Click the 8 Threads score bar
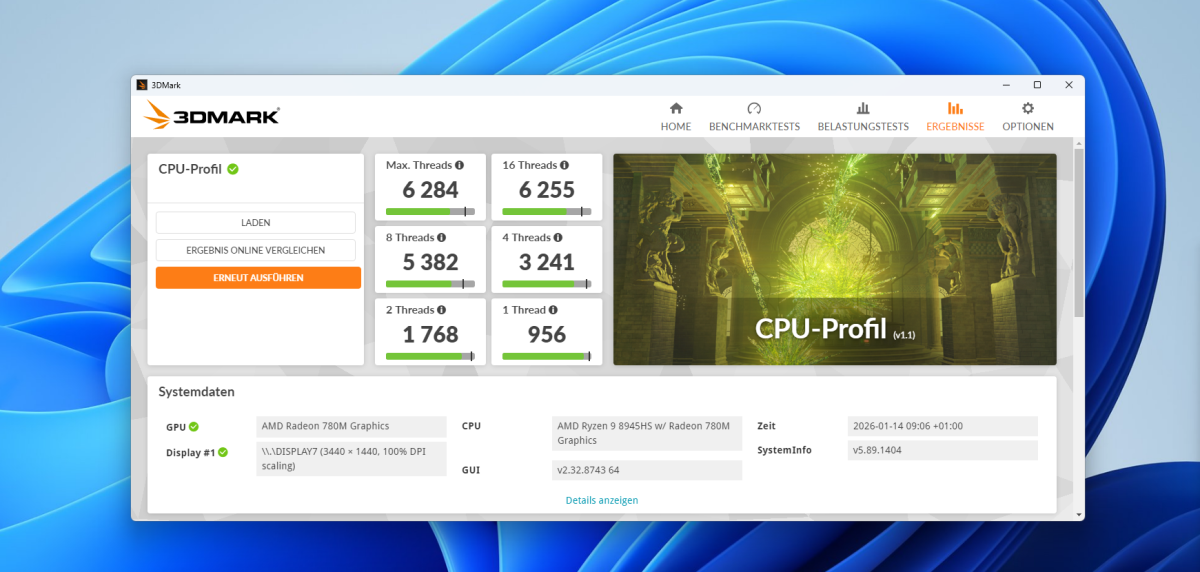 coord(430,284)
